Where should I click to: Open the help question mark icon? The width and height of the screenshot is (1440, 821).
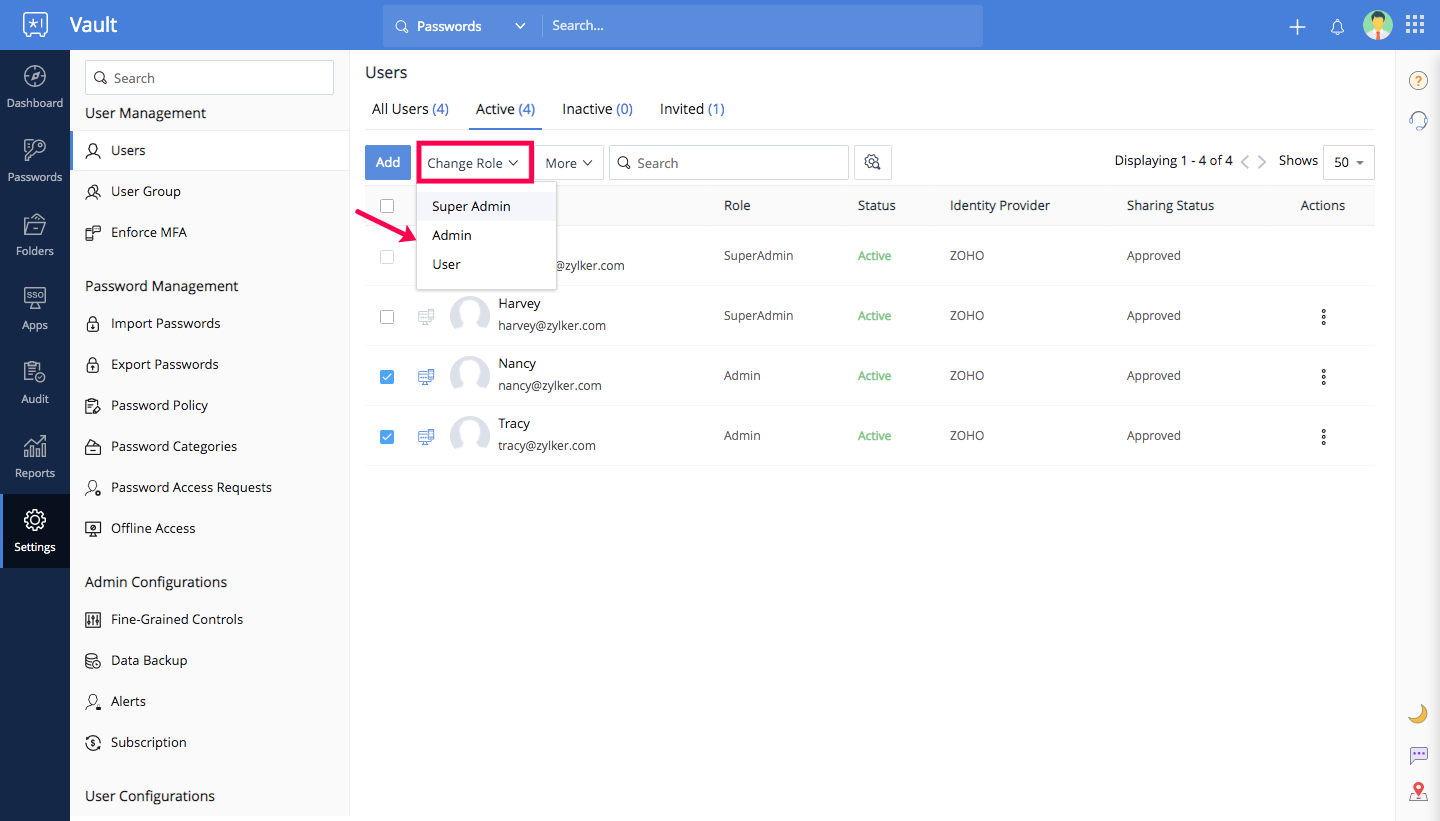point(1417,81)
